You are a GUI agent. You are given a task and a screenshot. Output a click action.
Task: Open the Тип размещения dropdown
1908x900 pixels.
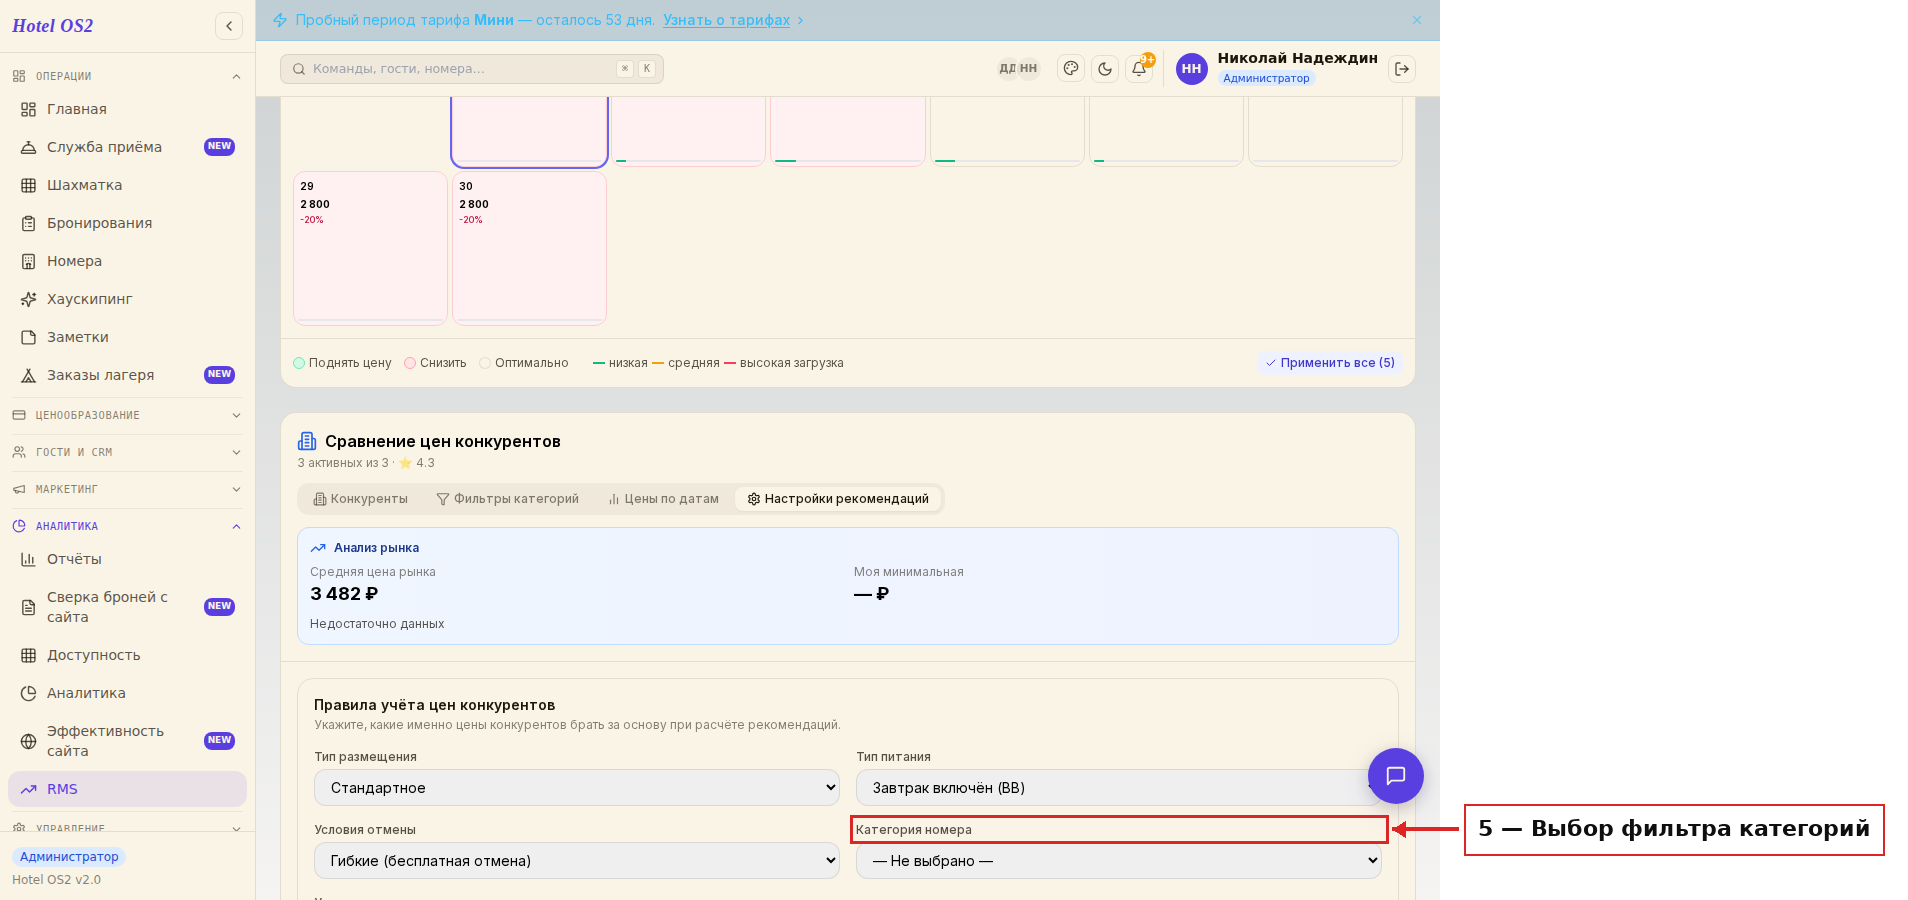pyautogui.click(x=577, y=788)
